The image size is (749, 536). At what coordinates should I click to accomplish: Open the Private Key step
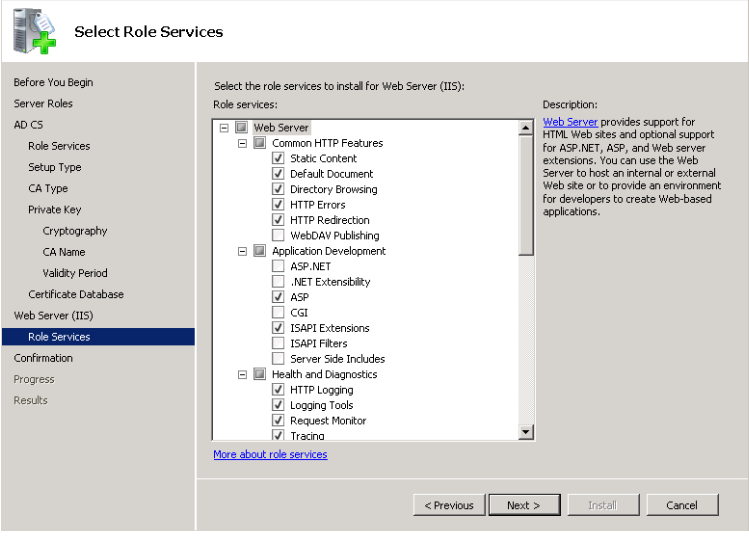pos(54,209)
